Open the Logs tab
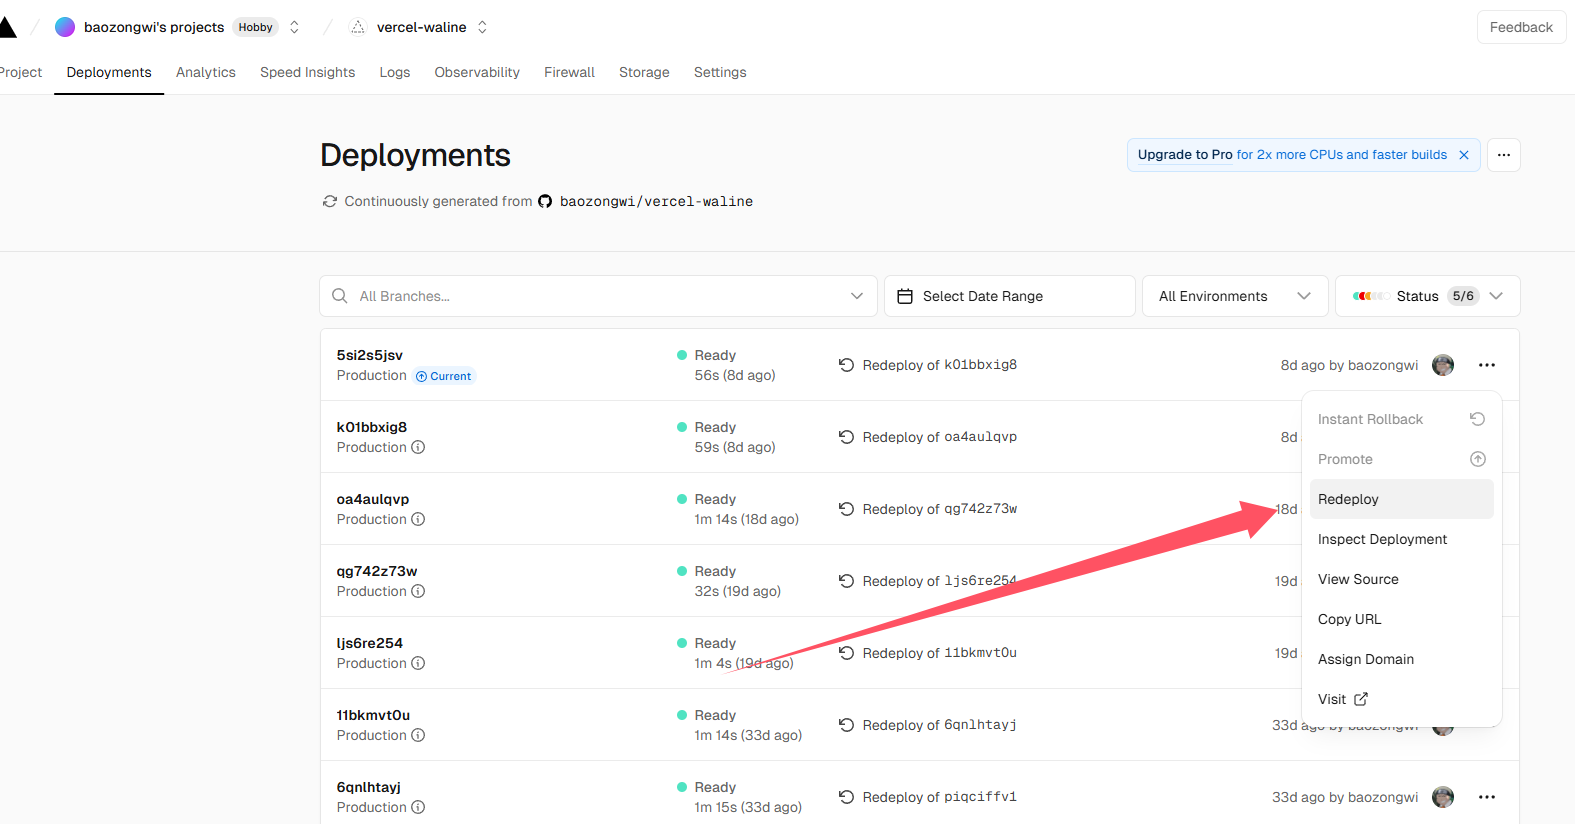Viewport: 1575px width, 824px height. pos(395,72)
